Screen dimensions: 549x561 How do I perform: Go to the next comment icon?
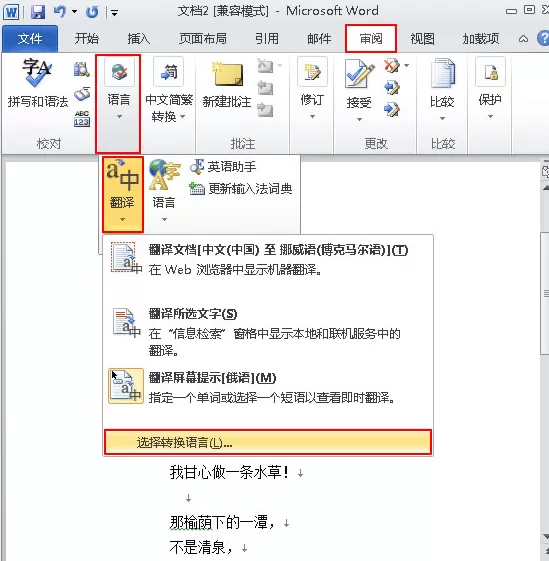[265, 110]
